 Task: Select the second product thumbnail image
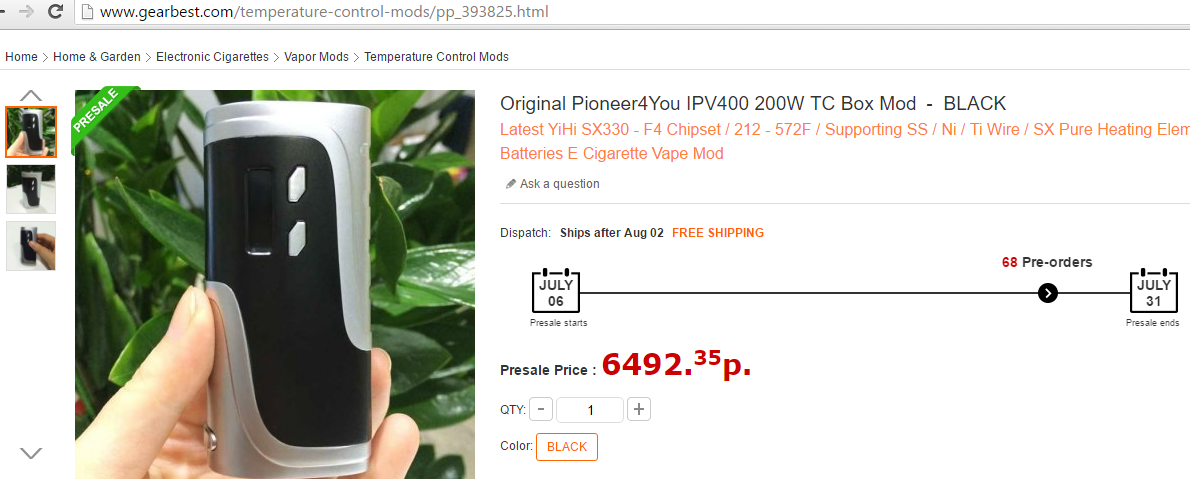coord(31,189)
